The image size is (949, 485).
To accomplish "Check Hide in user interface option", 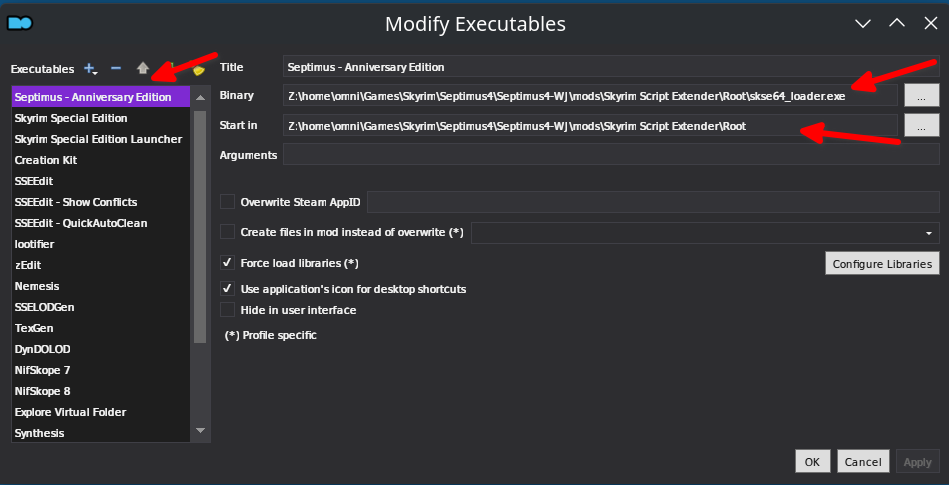I will (x=227, y=310).
